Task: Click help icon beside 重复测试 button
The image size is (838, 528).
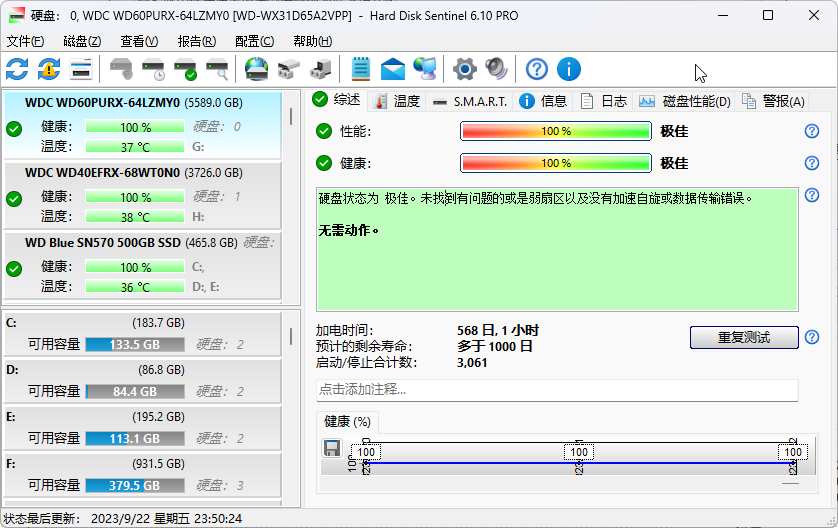Action: click(x=812, y=337)
